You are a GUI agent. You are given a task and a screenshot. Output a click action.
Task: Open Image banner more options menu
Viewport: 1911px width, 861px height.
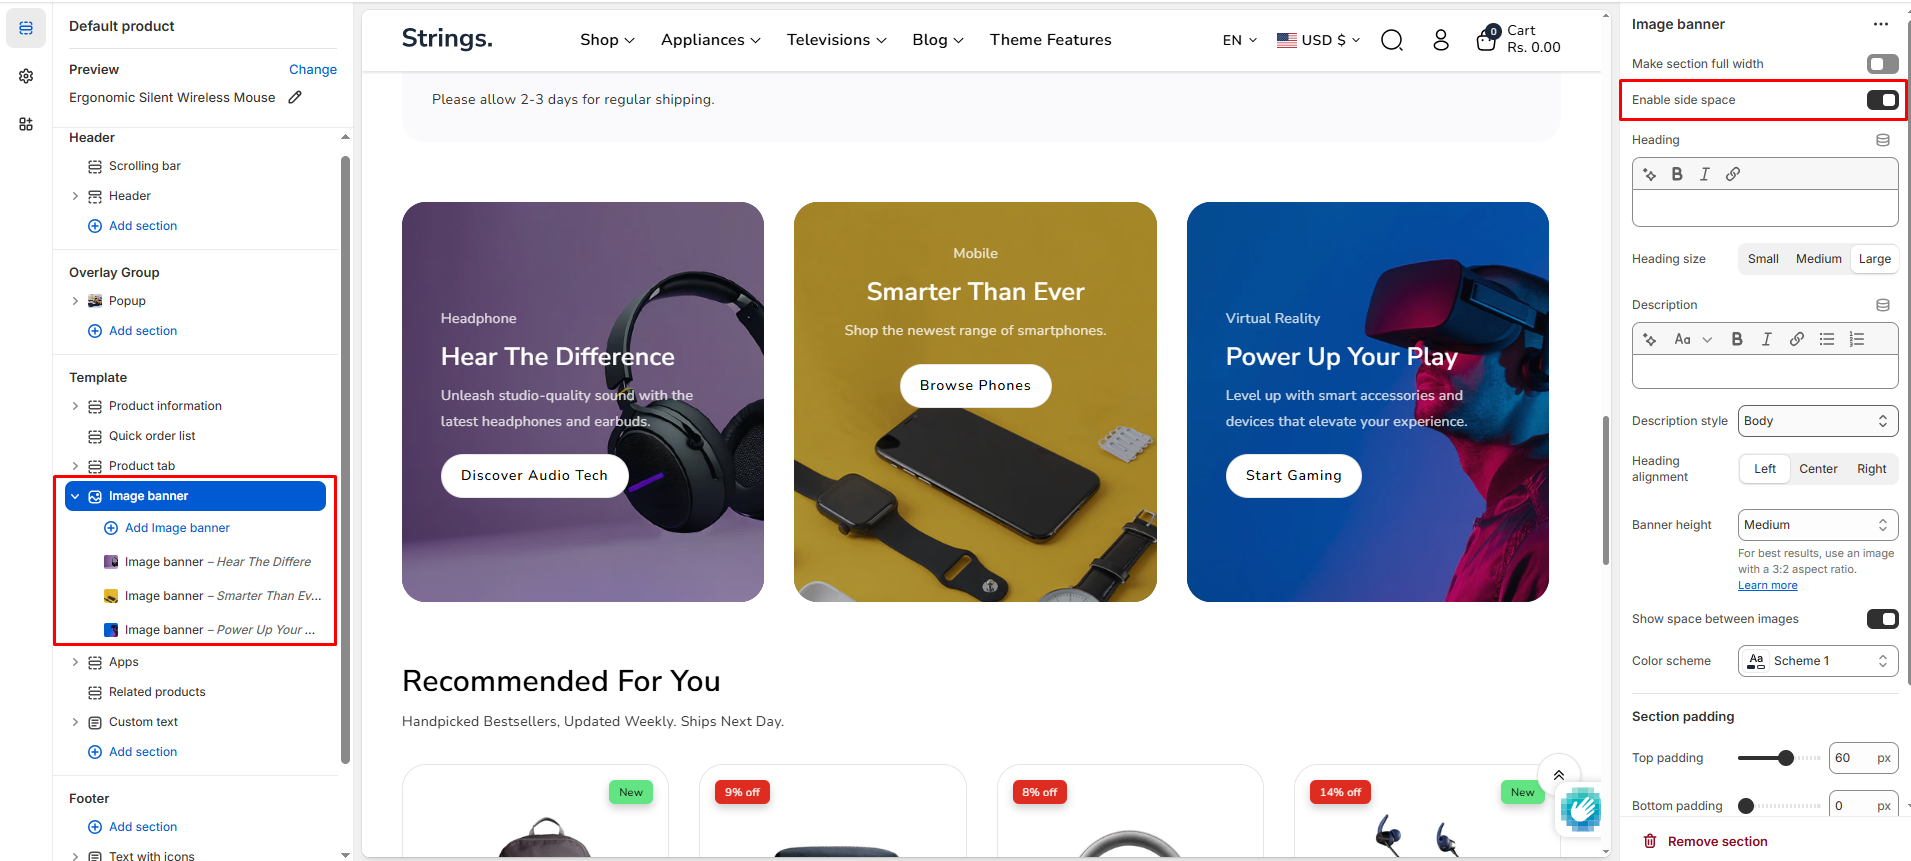1881,24
